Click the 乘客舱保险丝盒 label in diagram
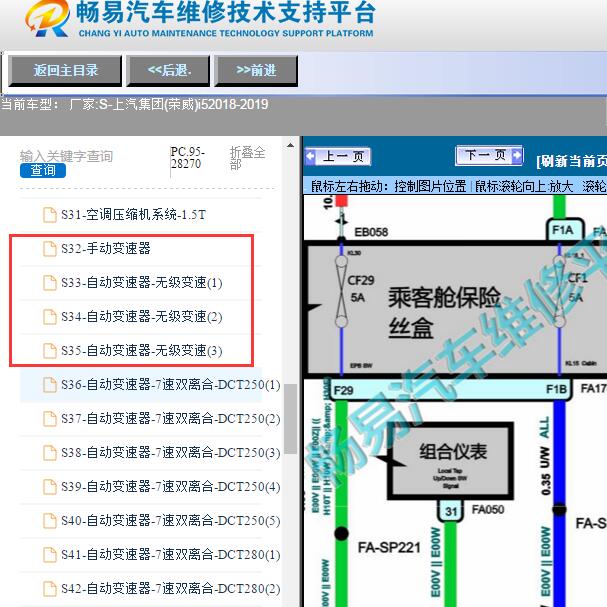Image resolution: width=607 pixels, height=607 pixels. coord(445,312)
